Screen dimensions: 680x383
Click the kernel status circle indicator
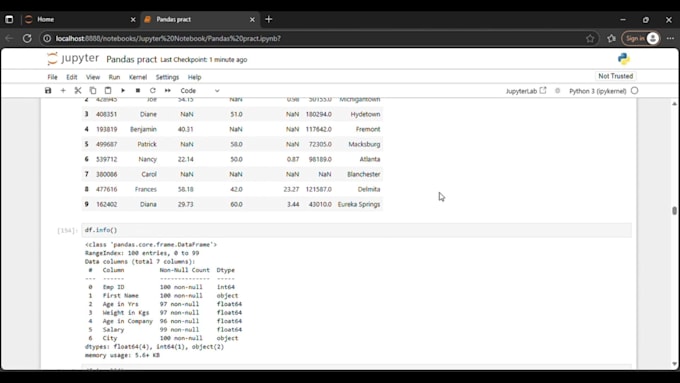(x=634, y=91)
